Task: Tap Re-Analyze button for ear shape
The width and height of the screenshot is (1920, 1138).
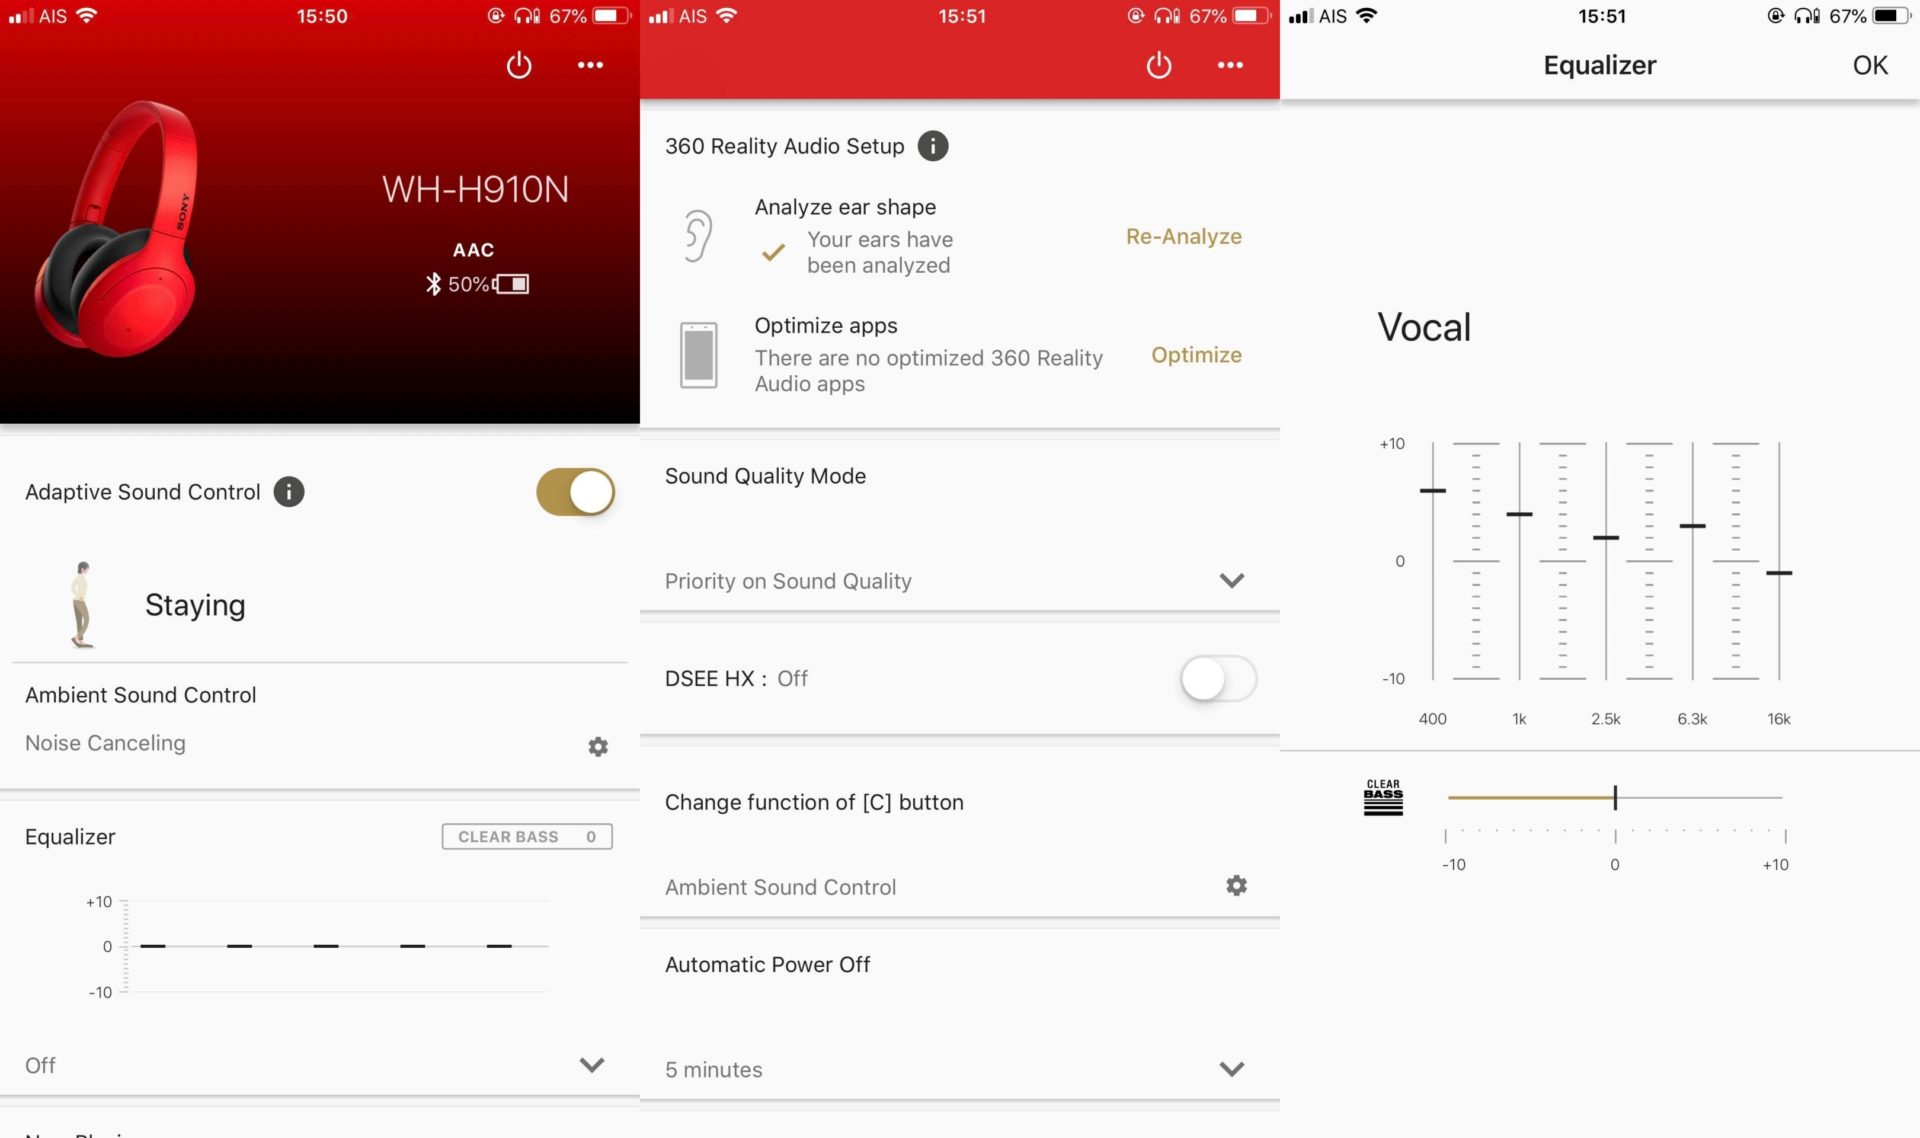Action: pos(1182,234)
